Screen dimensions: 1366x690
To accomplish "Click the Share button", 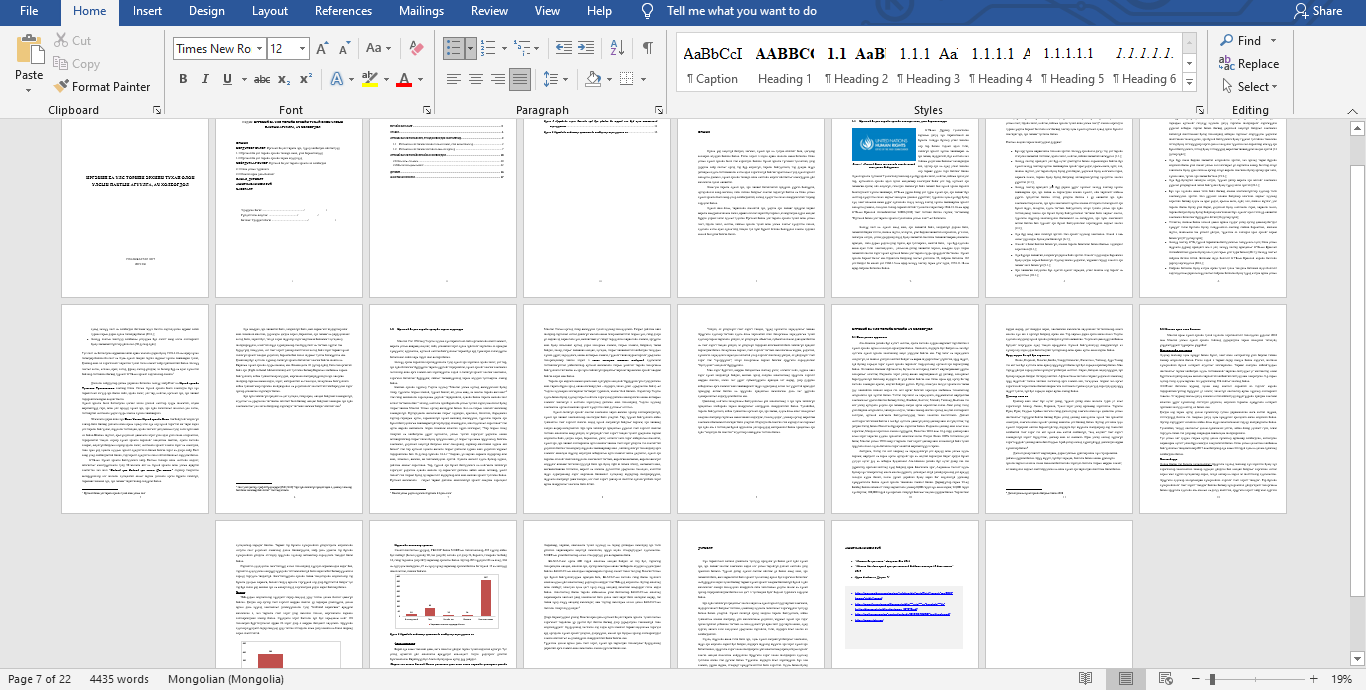I will 1318,11.
